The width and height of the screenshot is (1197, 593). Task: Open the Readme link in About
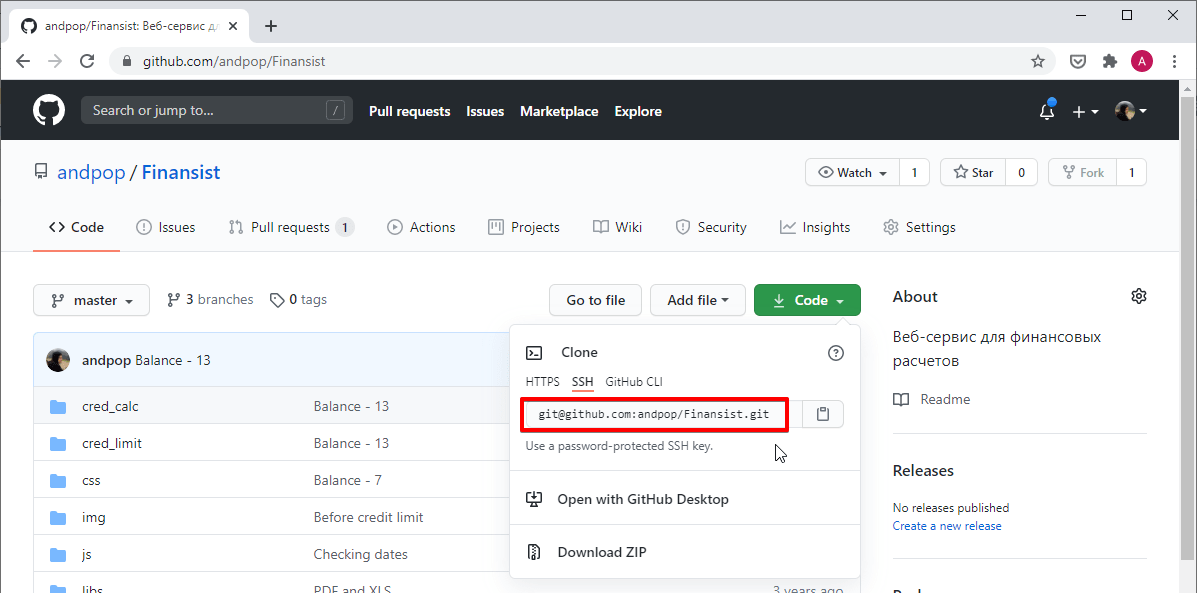coord(945,399)
